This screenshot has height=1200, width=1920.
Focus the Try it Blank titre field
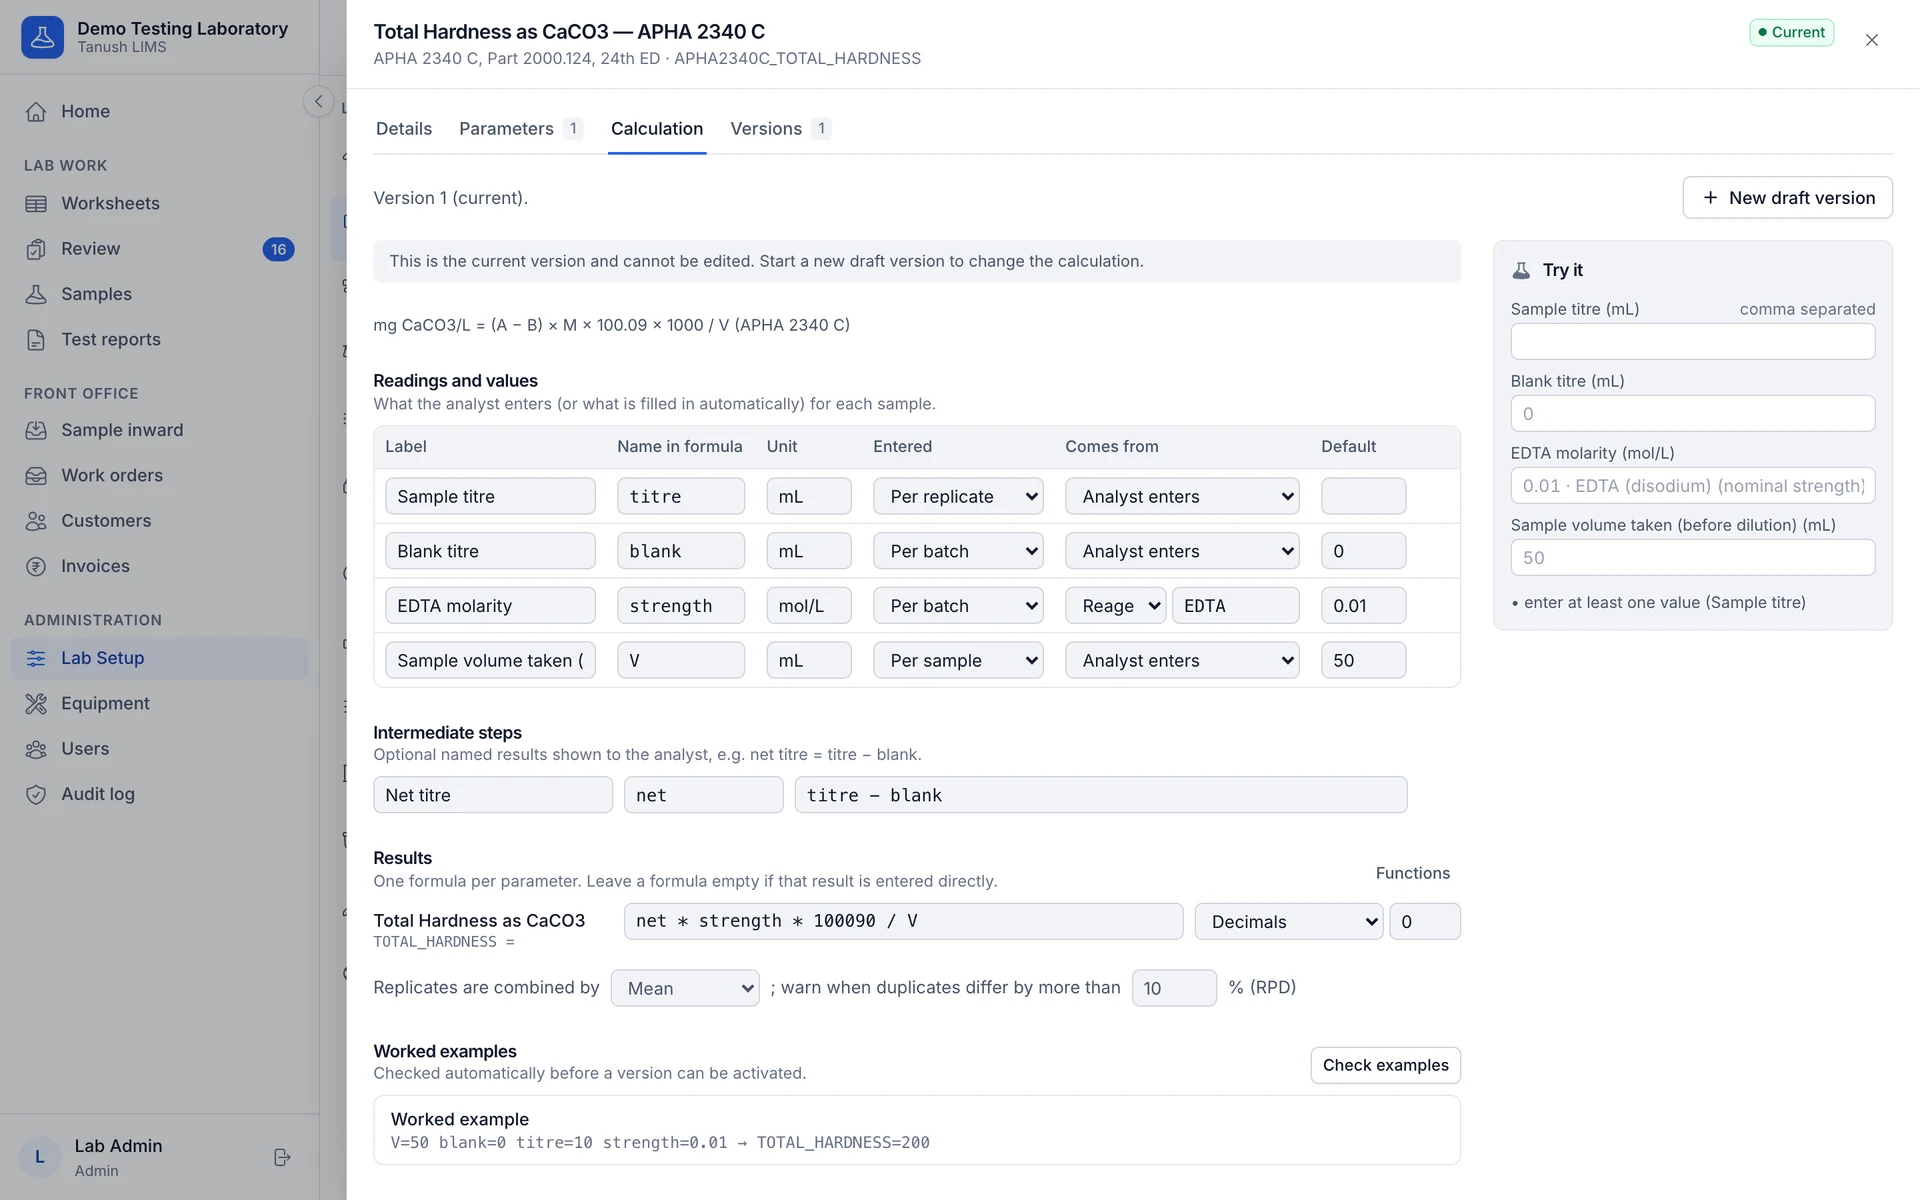(x=1692, y=414)
